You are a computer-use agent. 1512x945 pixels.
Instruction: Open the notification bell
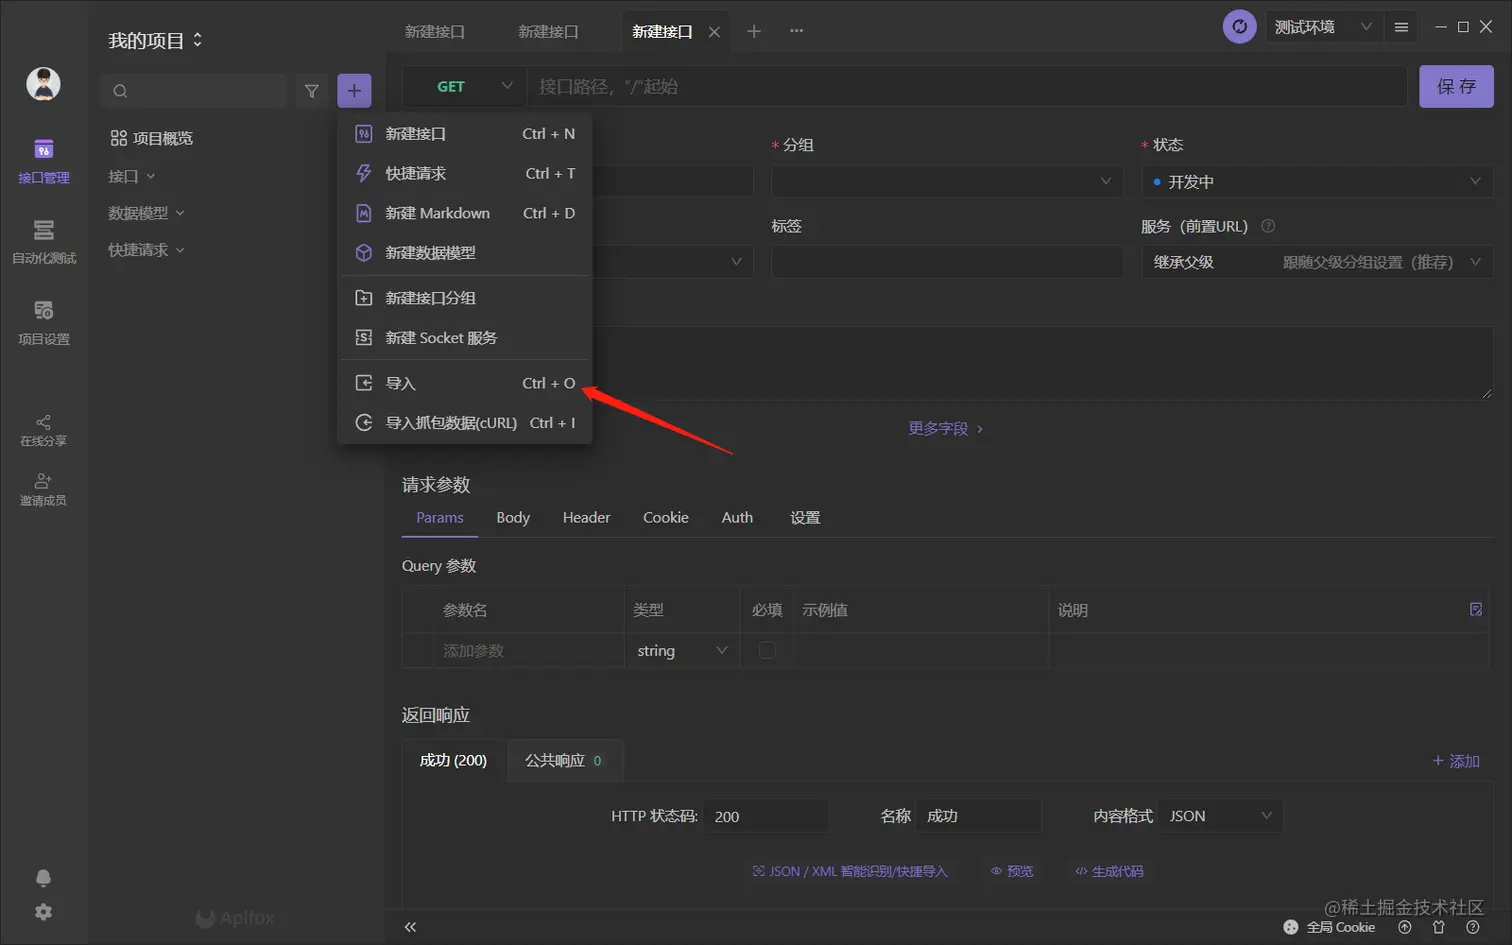click(44, 877)
